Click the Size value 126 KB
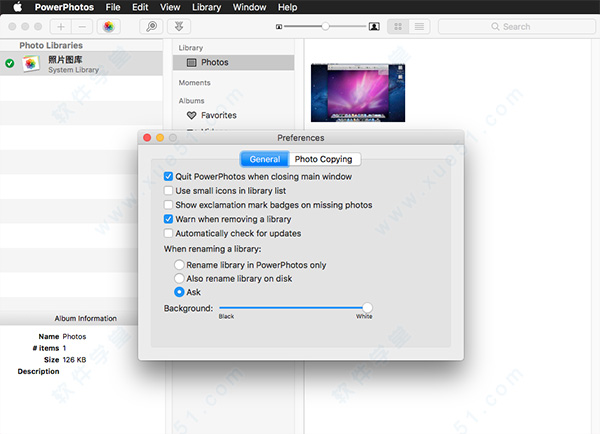The width and height of the screenshot is (600, 434). tap(74, 360)
